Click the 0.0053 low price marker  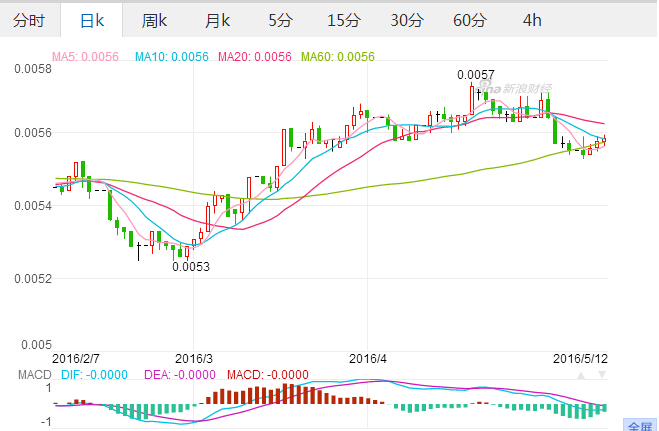point(190,266)
